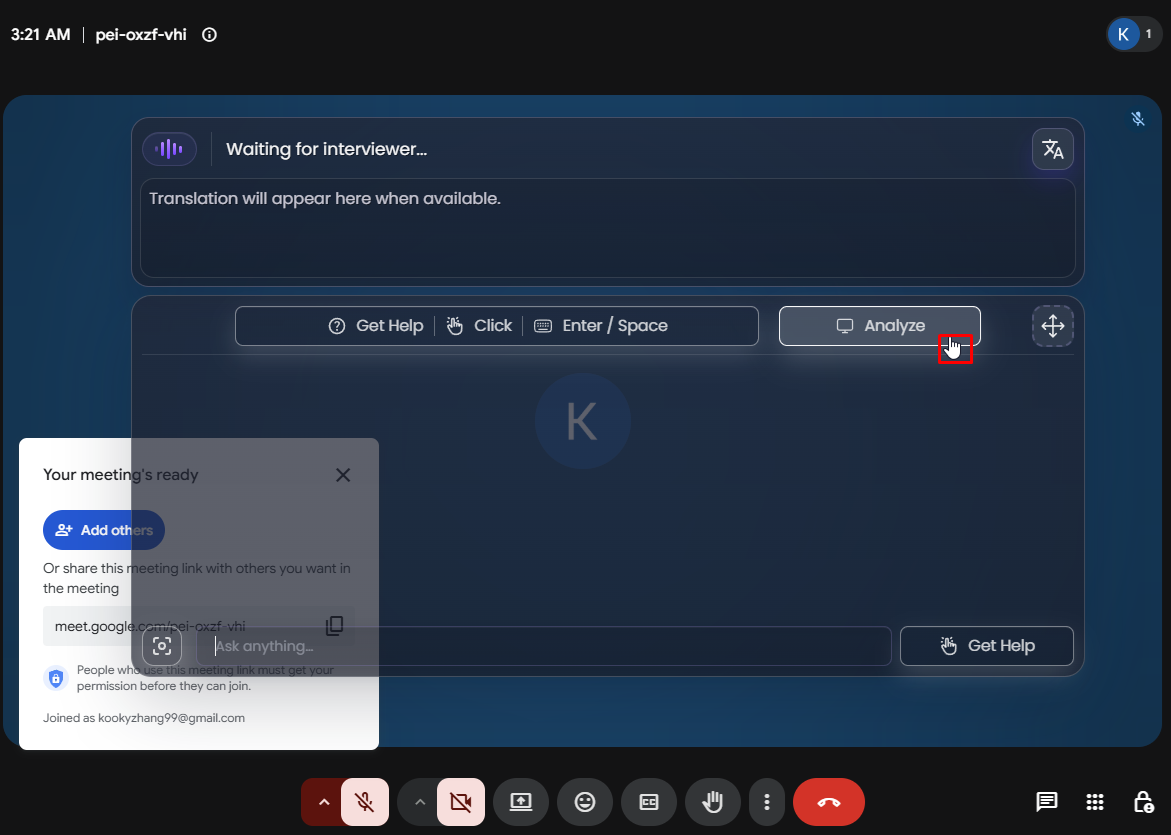Toggle closed captions

pos(649,802)
